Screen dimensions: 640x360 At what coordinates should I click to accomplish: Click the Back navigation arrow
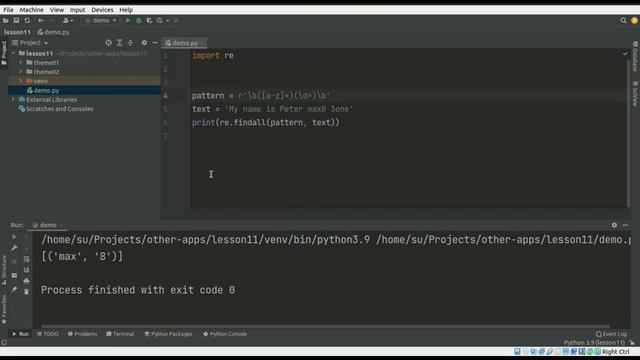point(41,20)
